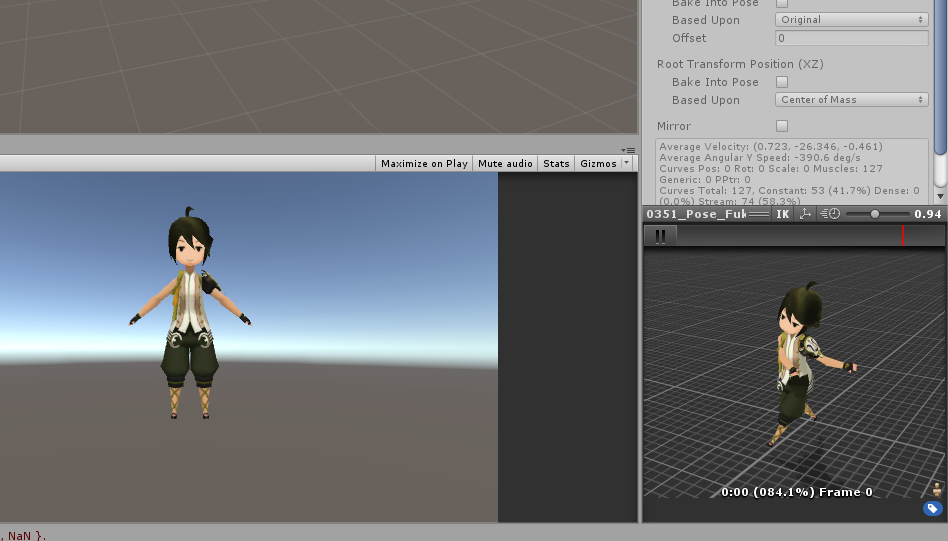Image resolution: width=948 pixels, height=541 pixels.
Task: Toggle Maximize on Play
Action: click(x=424, y=163)
